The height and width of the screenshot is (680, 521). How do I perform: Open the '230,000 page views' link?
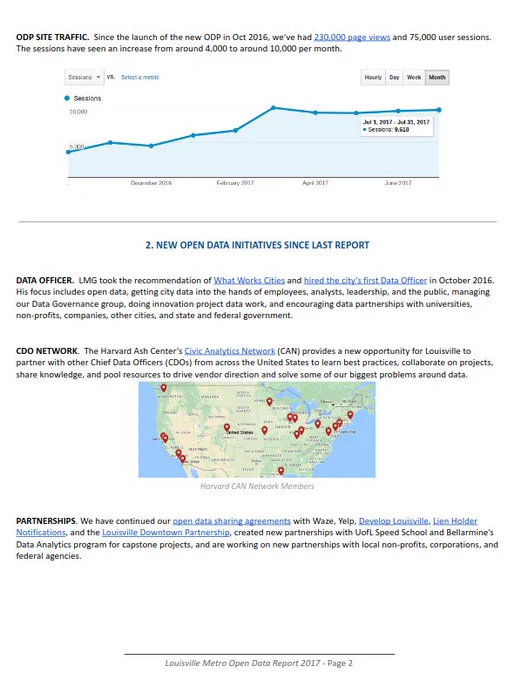coord(352,37)
